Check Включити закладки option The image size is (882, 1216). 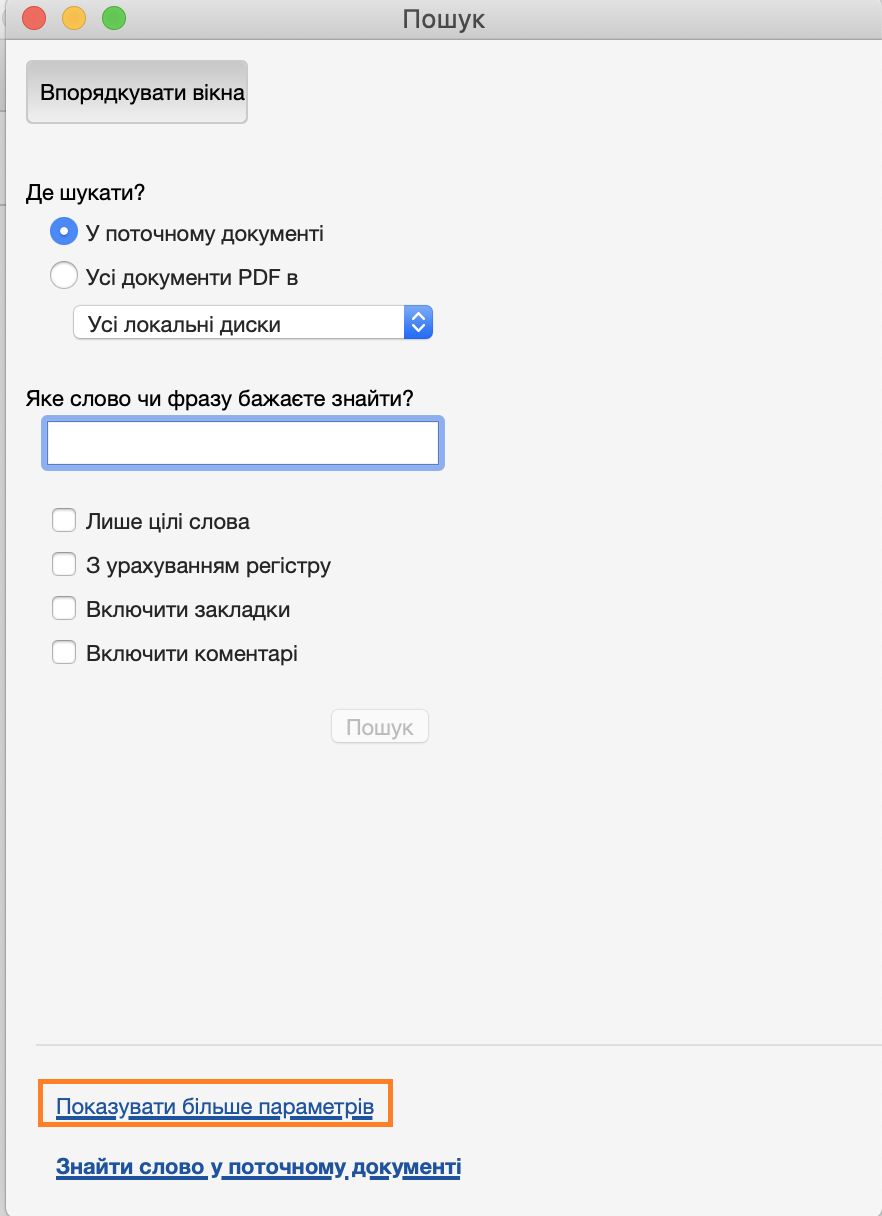(x=64, y=609)
